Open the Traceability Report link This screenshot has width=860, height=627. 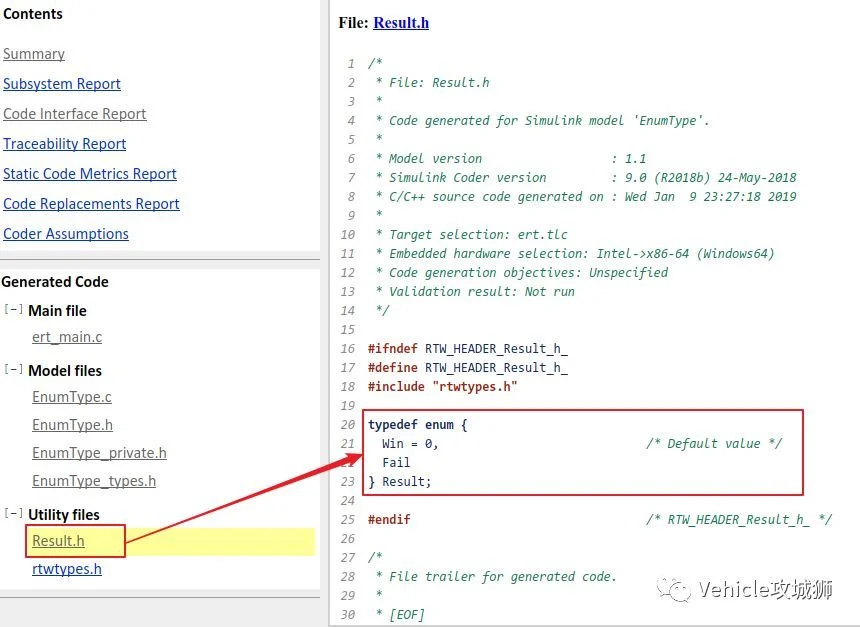click(64, 144)
